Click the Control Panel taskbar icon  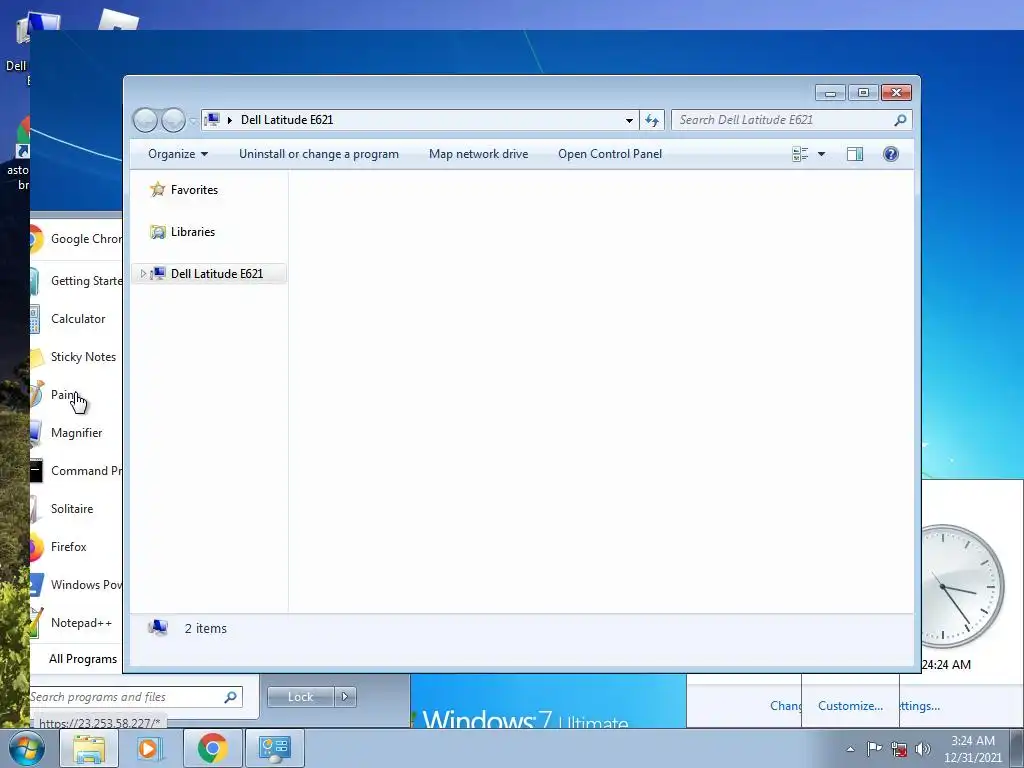pos(274,748)
